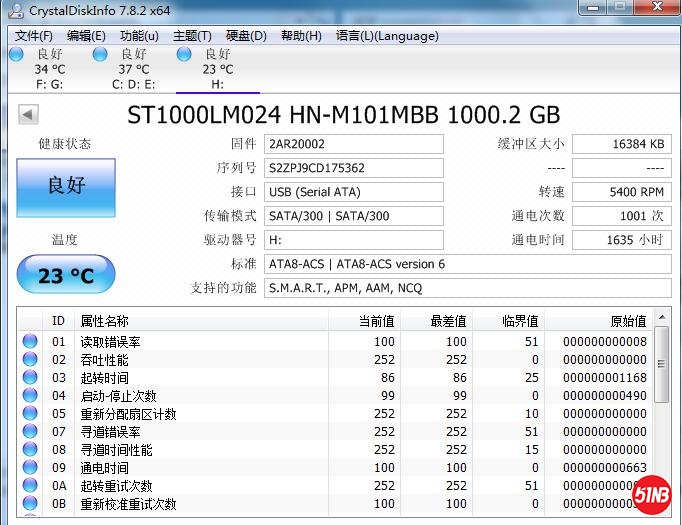
Task: Open the 主题(T) menu
Action: click(x=192, y=36)
